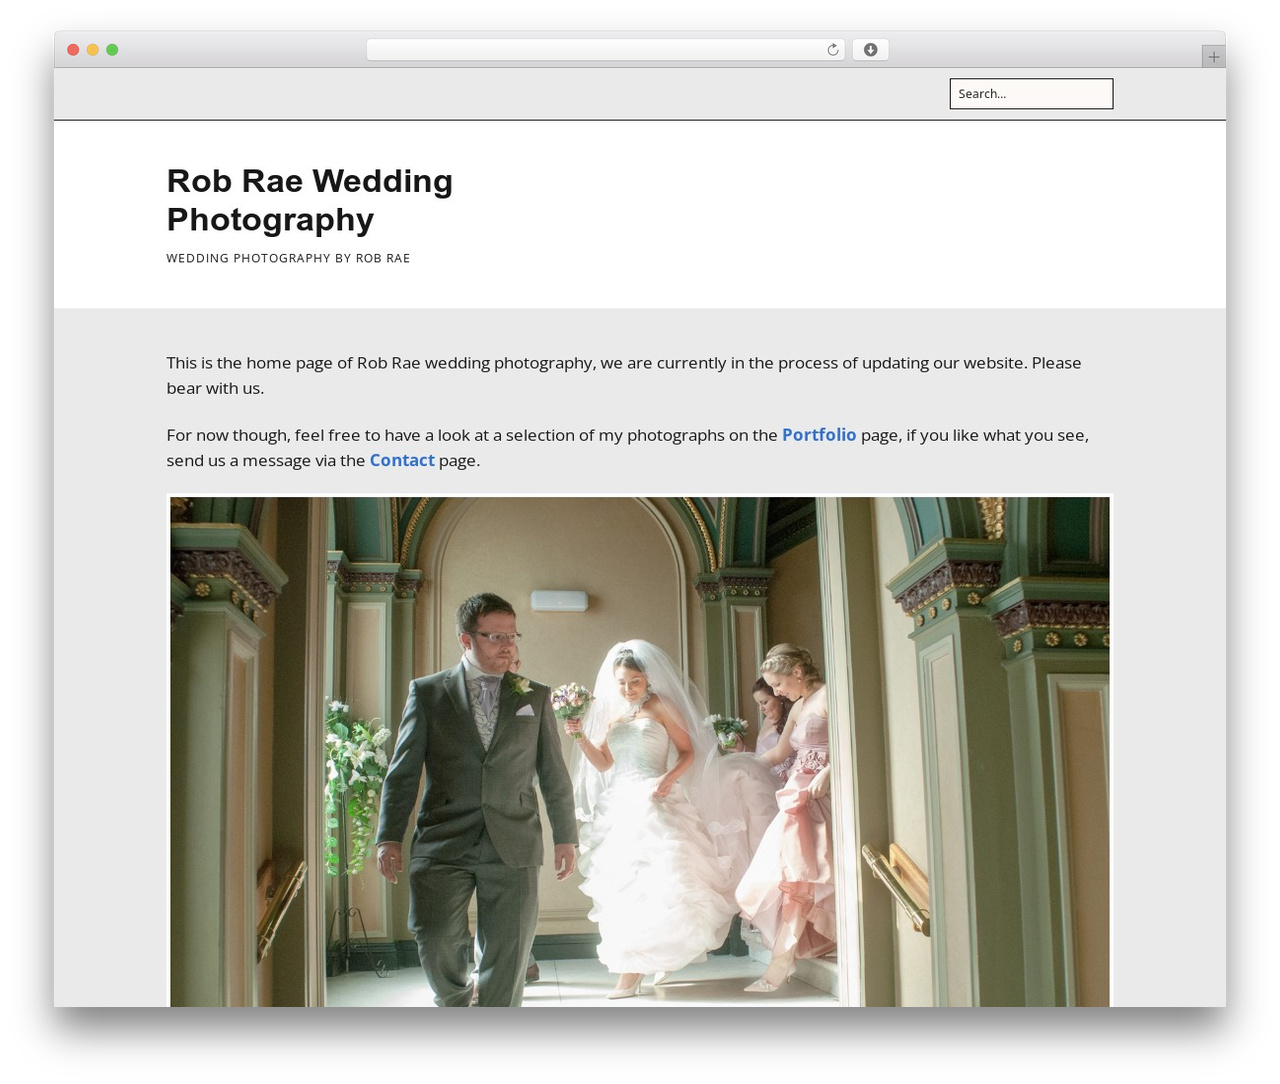Add a new browser tab

(1213, 57)
